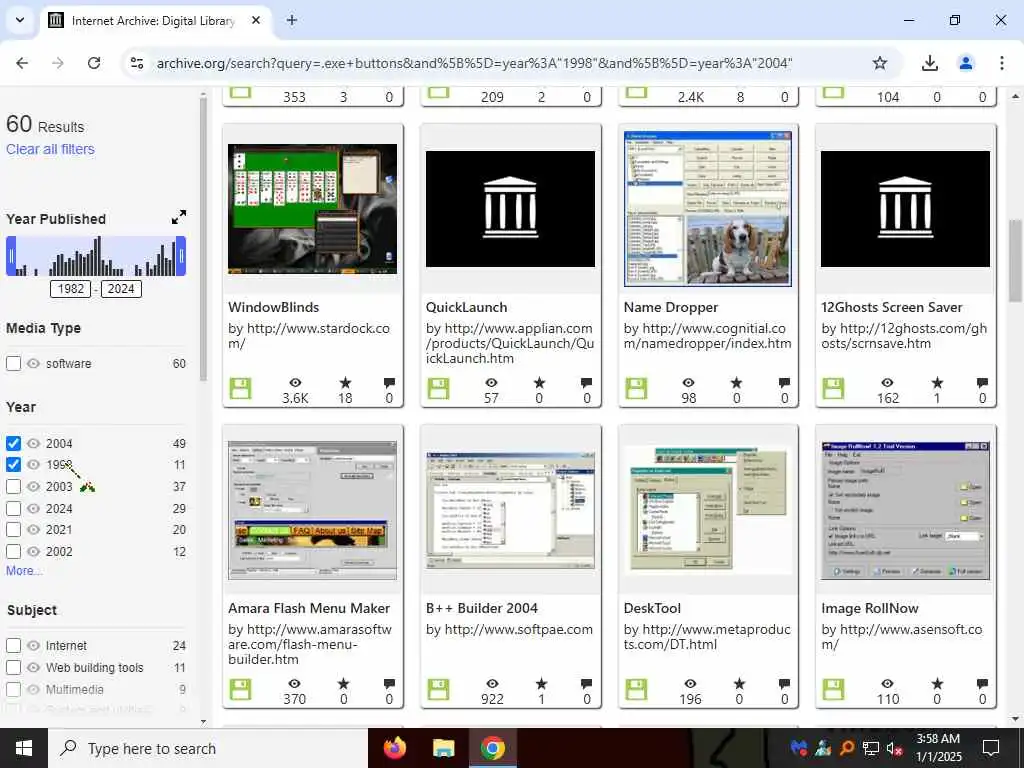1024x768 pixels.
Task: Check the 2024 year filter
Action: pos(13,508)
